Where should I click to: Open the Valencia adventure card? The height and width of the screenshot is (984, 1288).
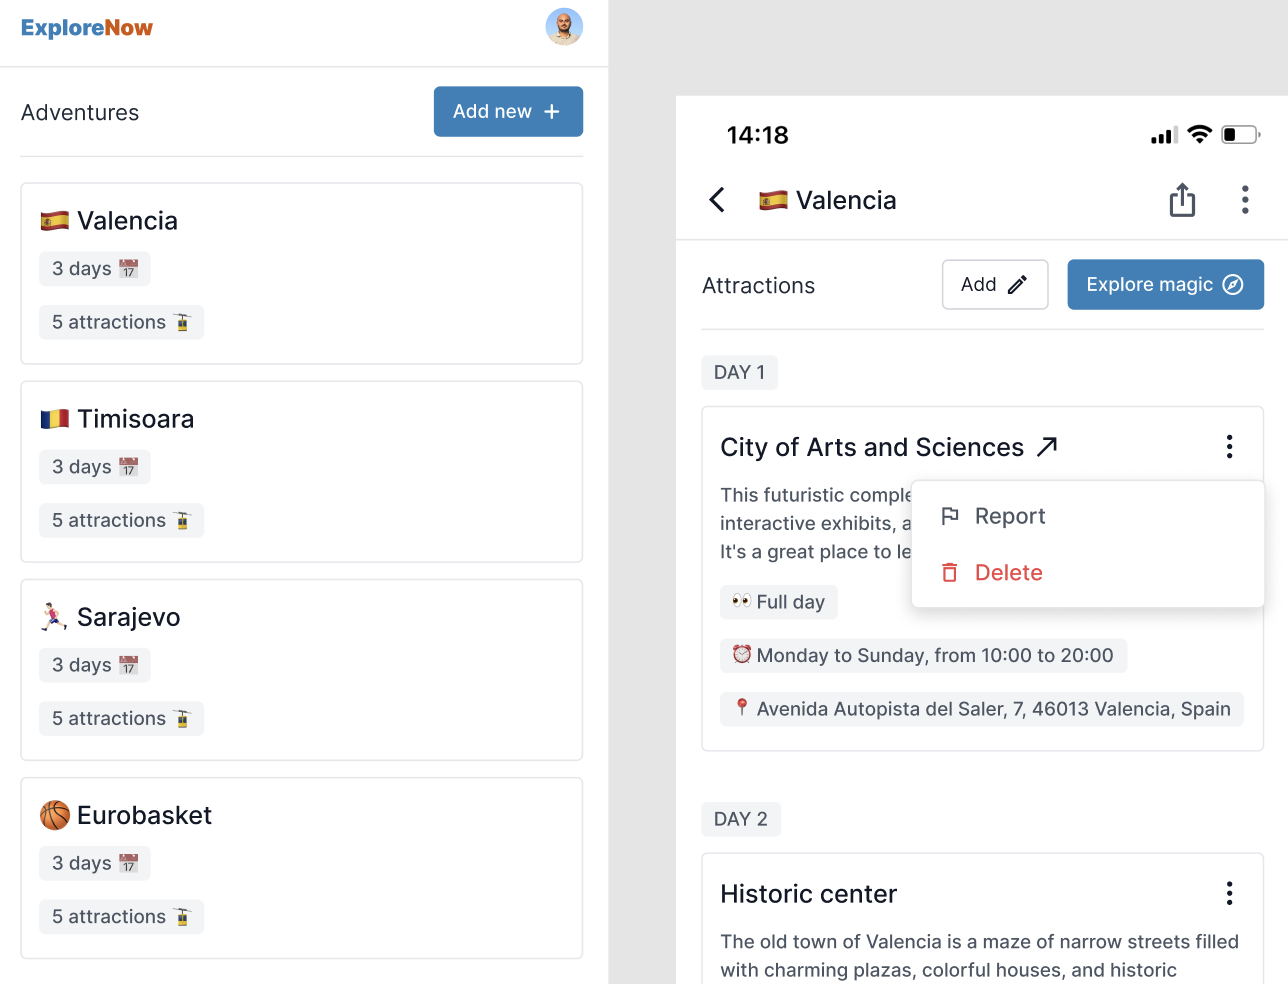301,273
